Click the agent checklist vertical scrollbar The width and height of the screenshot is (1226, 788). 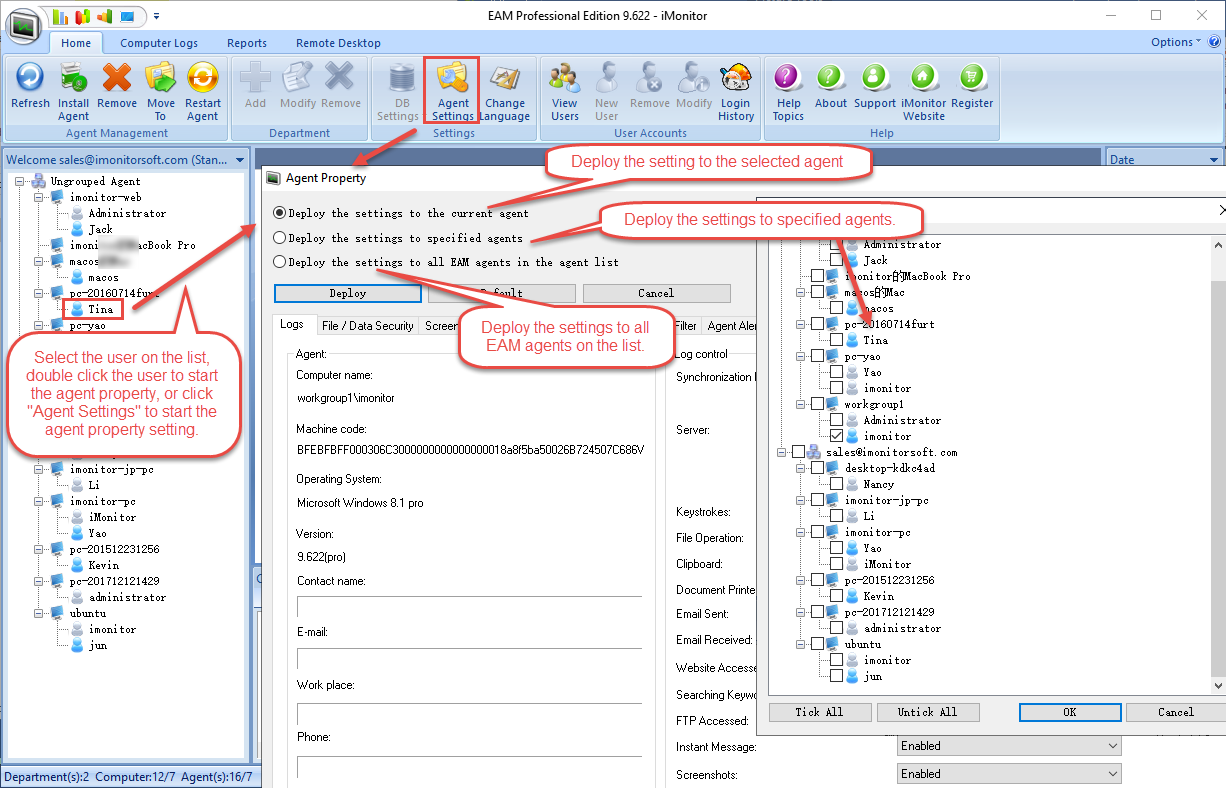click(1217, 464)
